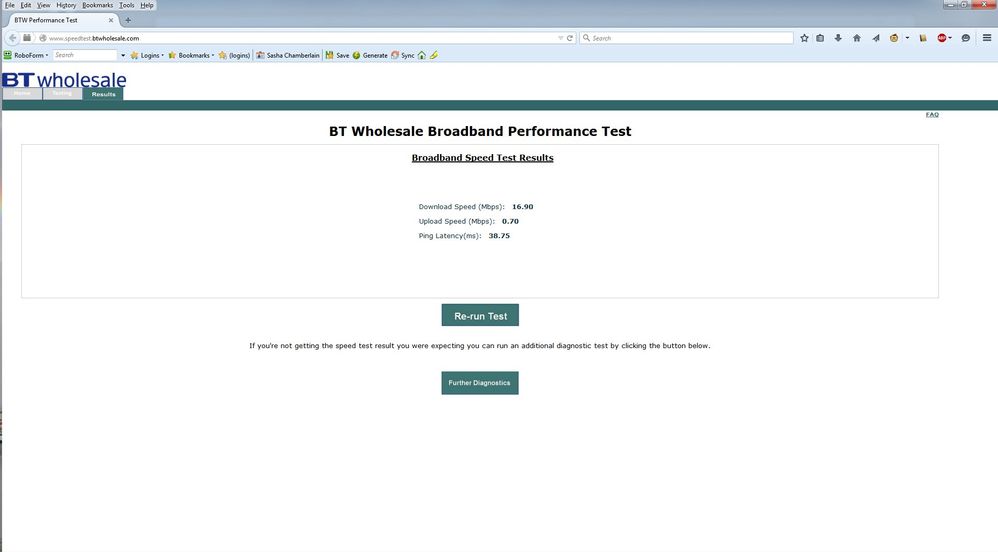This screenshot has height=552, width=998.
Task: Open the URL bar history dropdown arrow
Action: click(560, 38)
